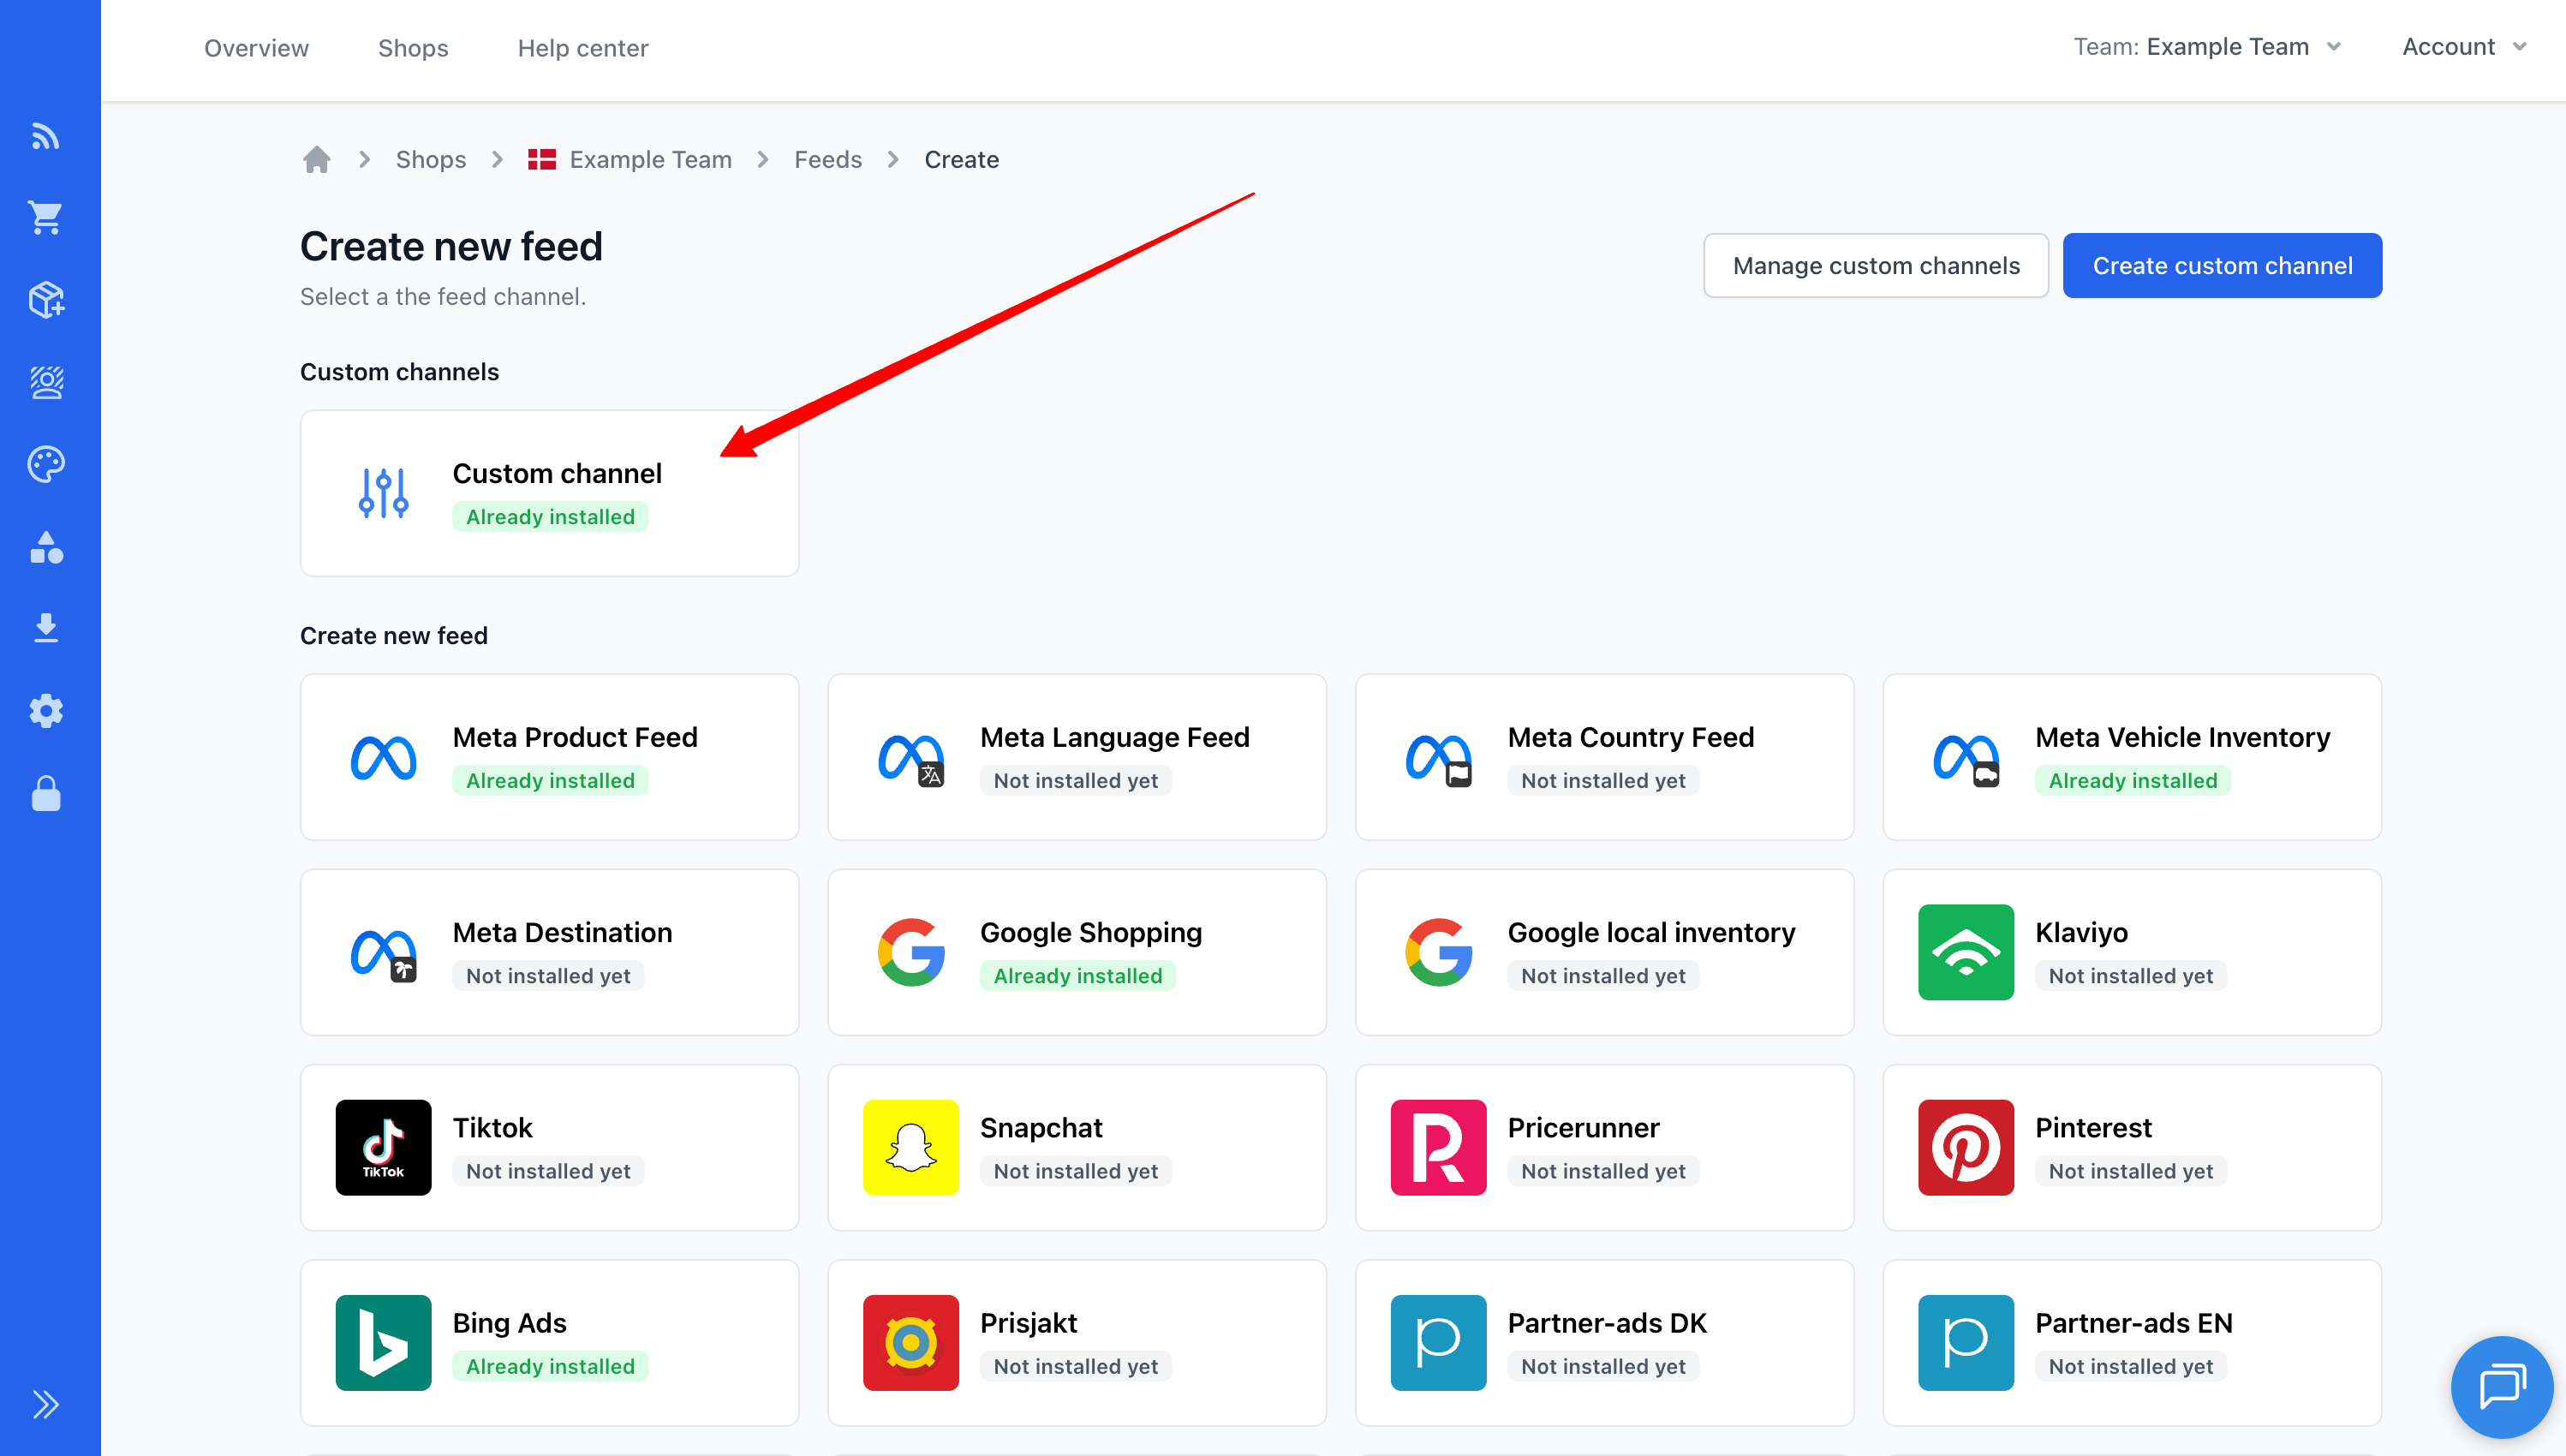Select the shopping cart icon in the sidebar
This screenshot has height=1456, width=2566.
[x=46, y=217]
